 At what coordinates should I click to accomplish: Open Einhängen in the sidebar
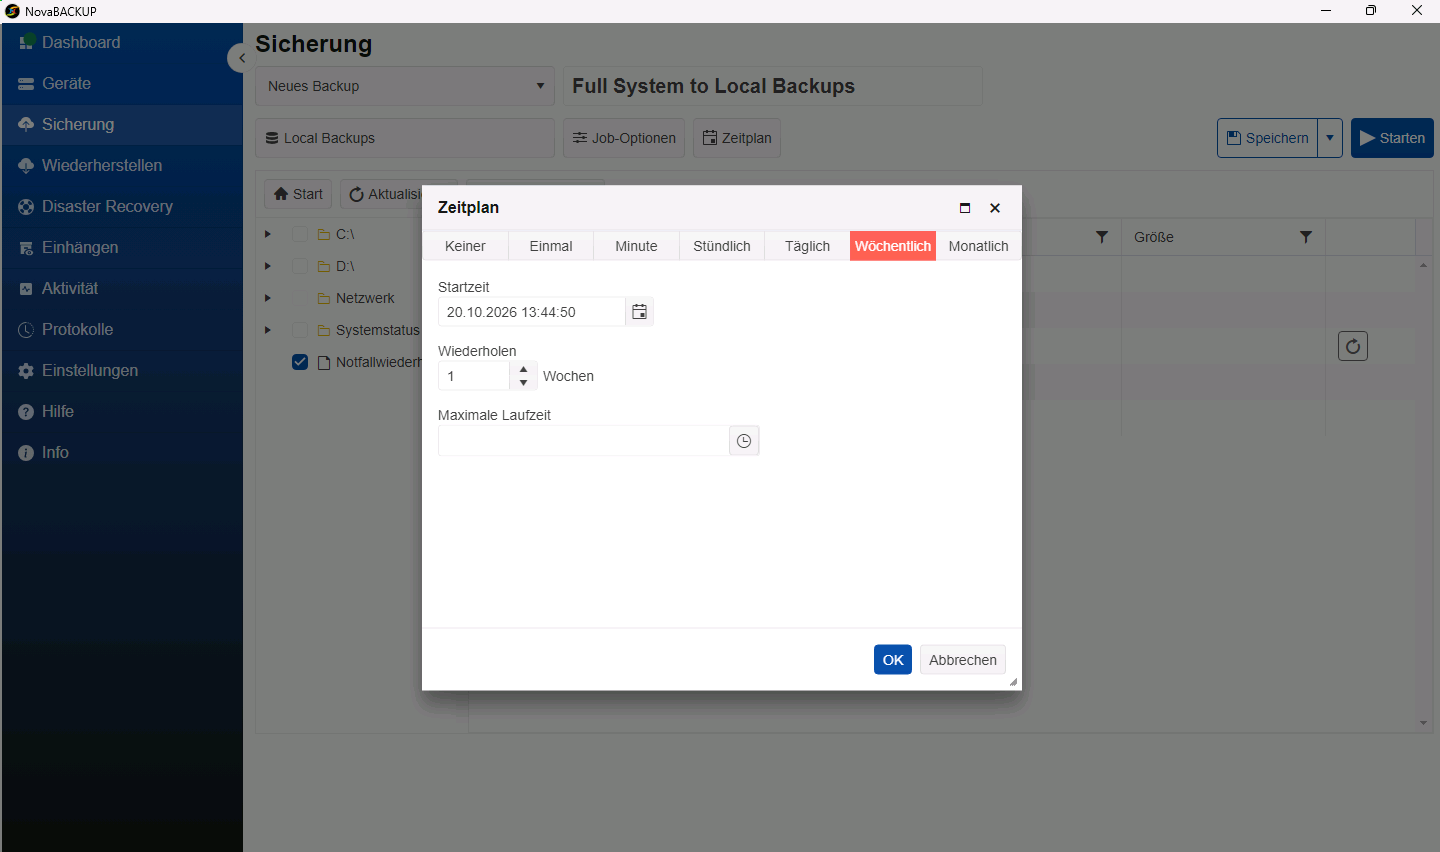click(121, 247)
